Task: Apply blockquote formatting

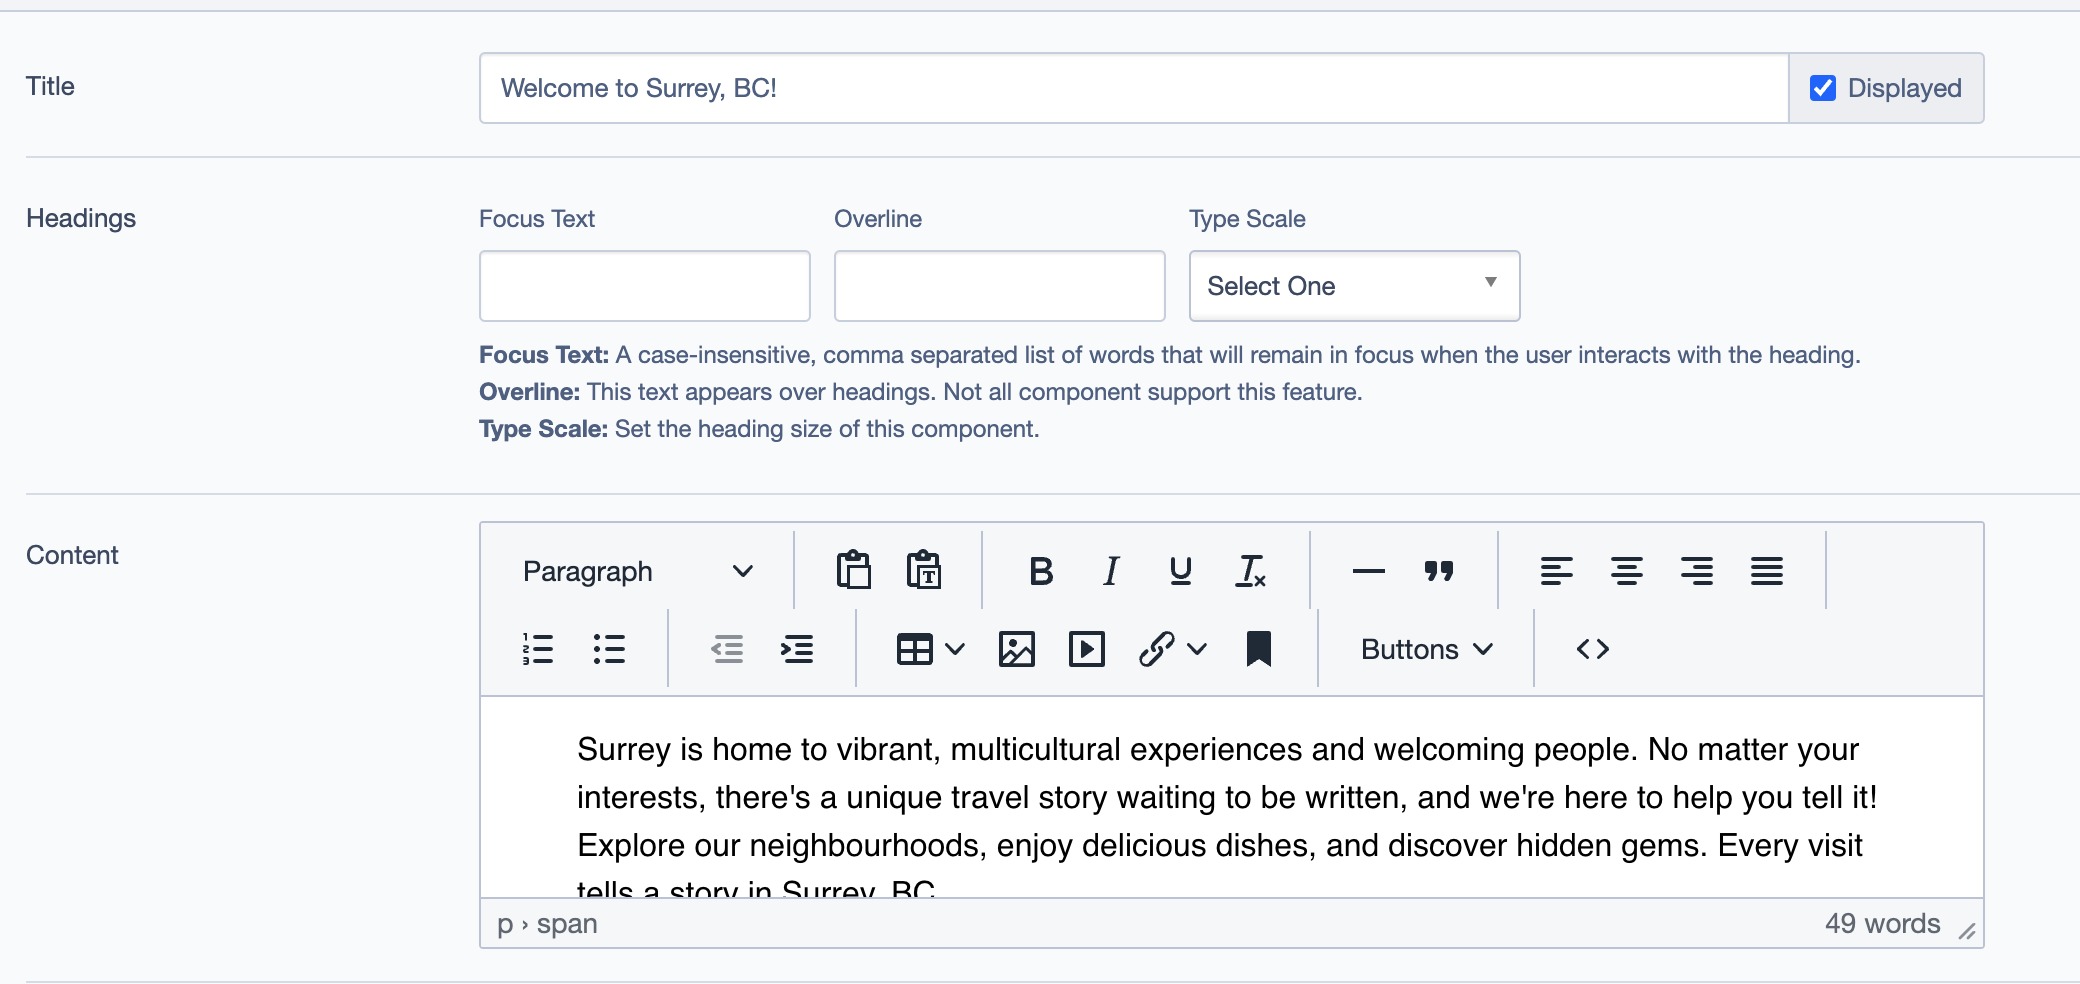Action: [1438, 571]
